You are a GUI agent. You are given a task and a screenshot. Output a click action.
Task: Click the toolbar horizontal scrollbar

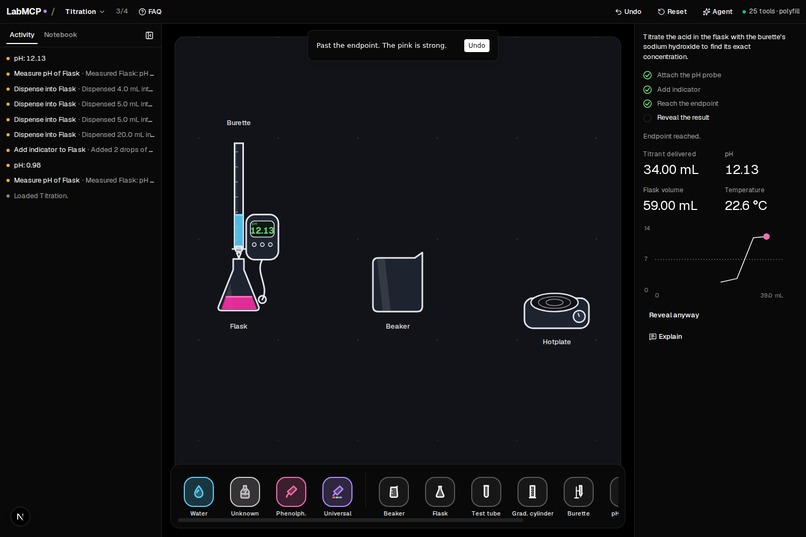(351, 520)
